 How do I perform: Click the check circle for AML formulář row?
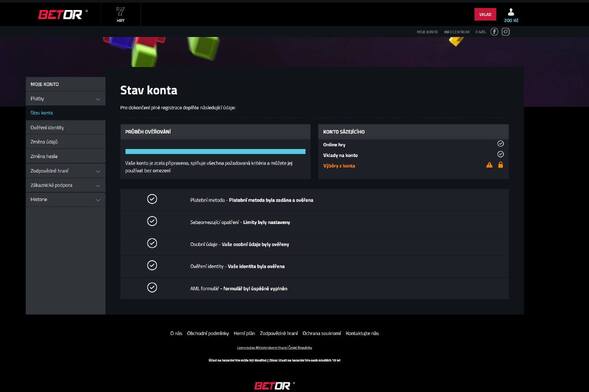152,288
